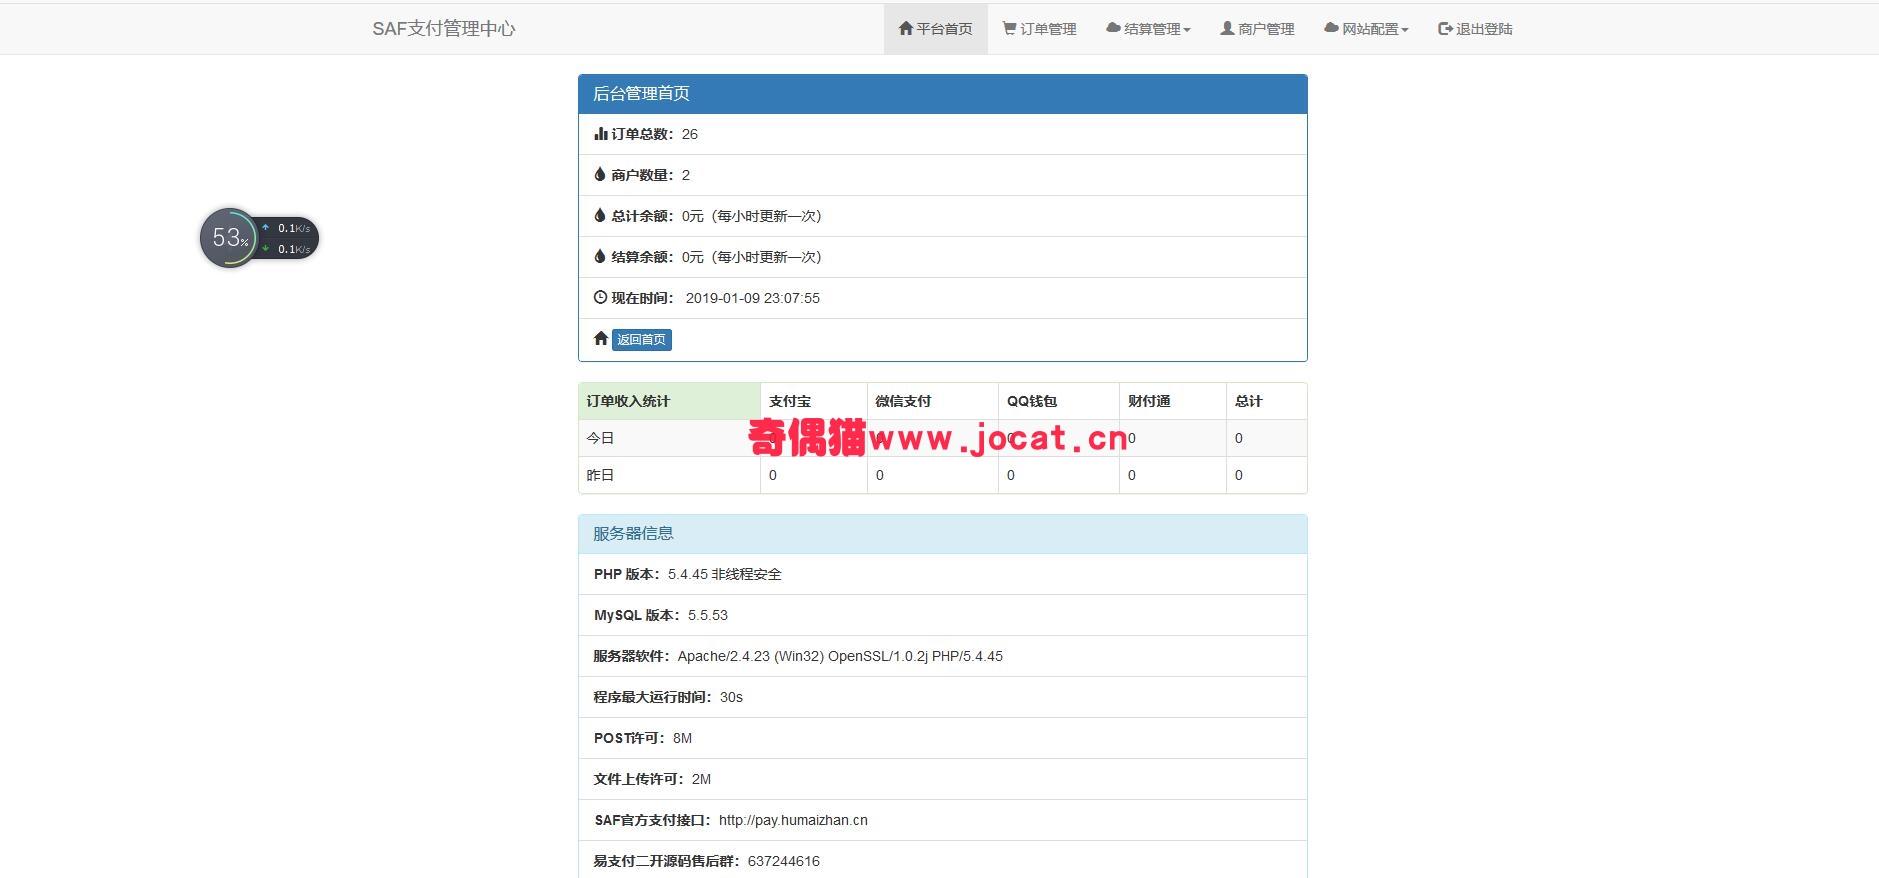
Task: Click the shopping cart icon in 订单管理
Action: 1010,29
